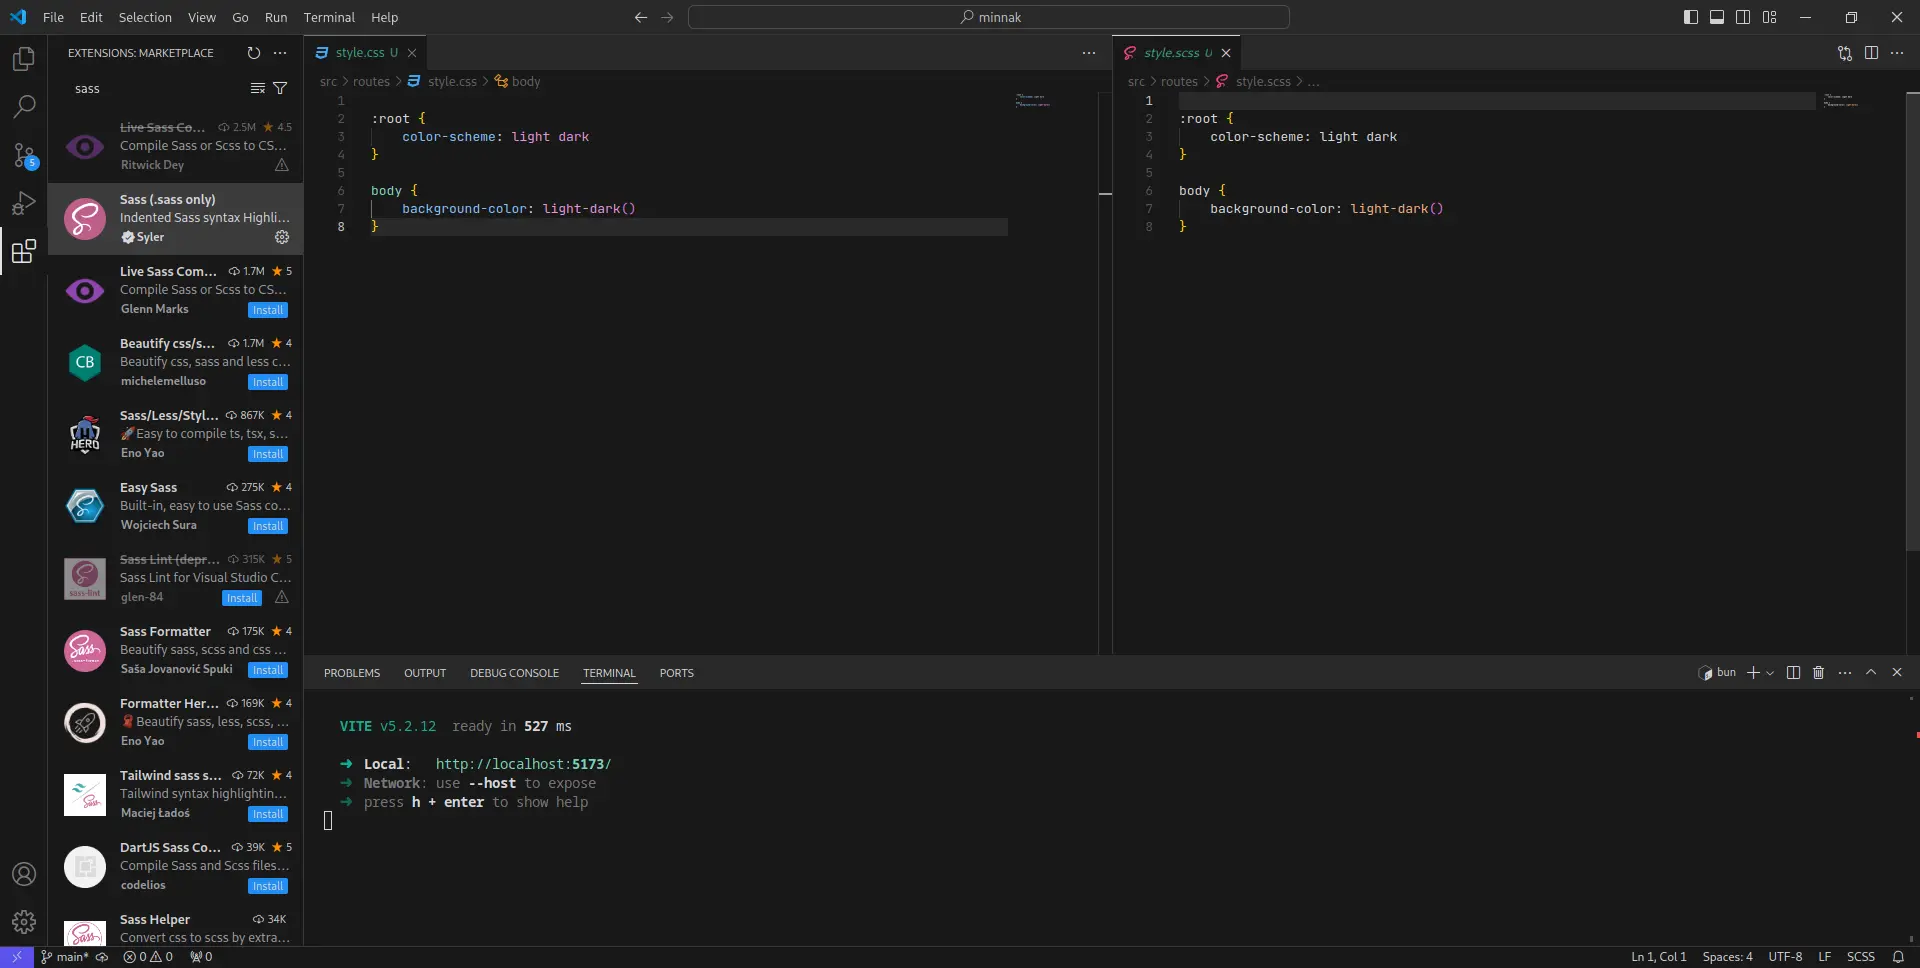Screen dimensions: 1920x968
Task: Open the Run and Debug view
Action: [x=24, y=203]
